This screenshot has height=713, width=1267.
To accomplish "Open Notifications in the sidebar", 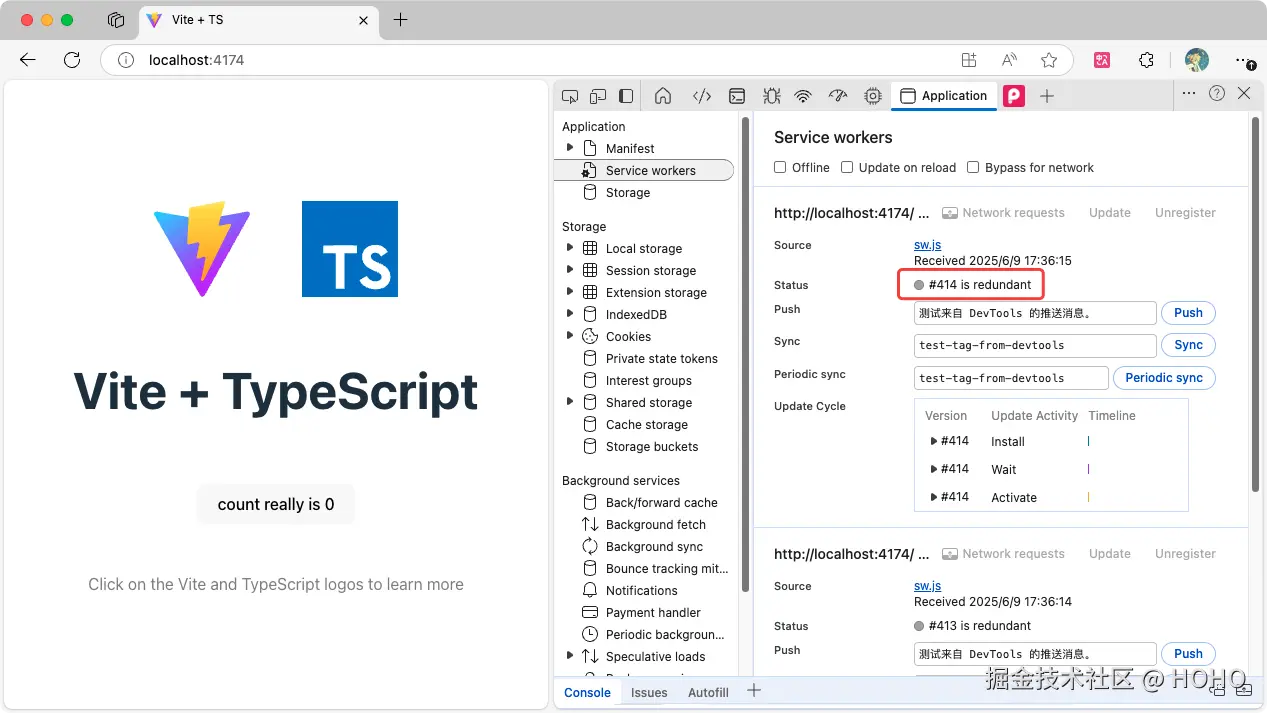I will pos(644,590).
